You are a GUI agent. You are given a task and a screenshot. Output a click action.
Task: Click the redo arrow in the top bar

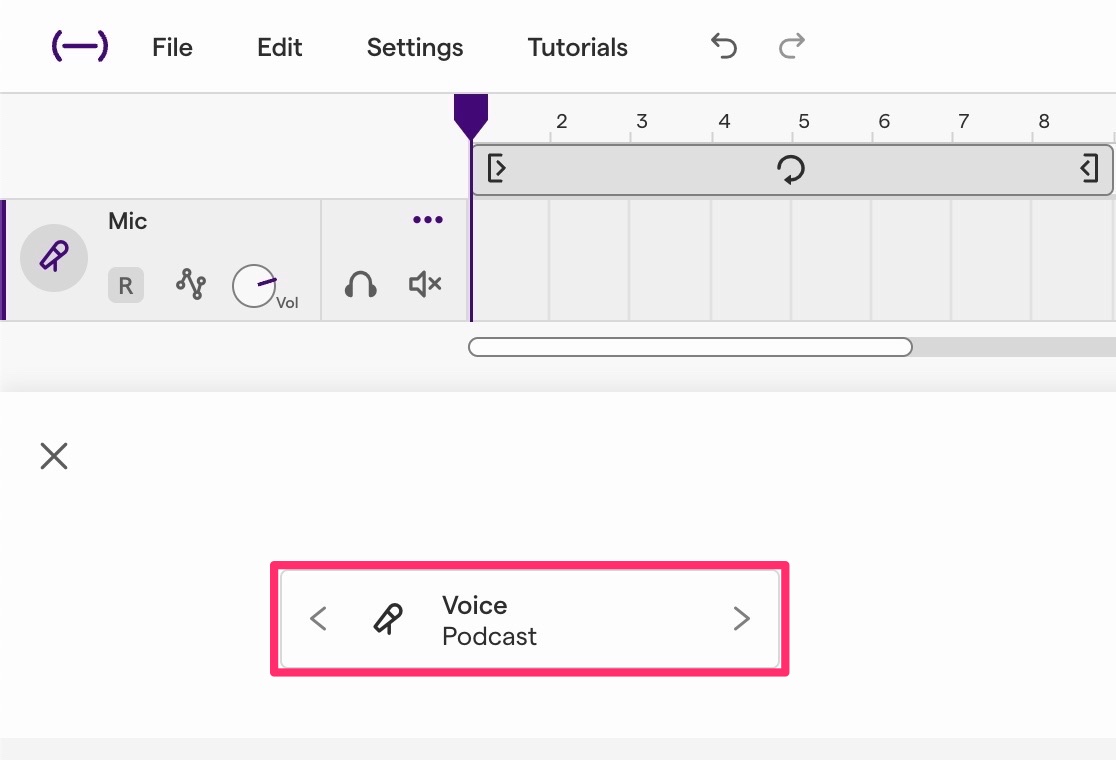(x=790, y=46)
